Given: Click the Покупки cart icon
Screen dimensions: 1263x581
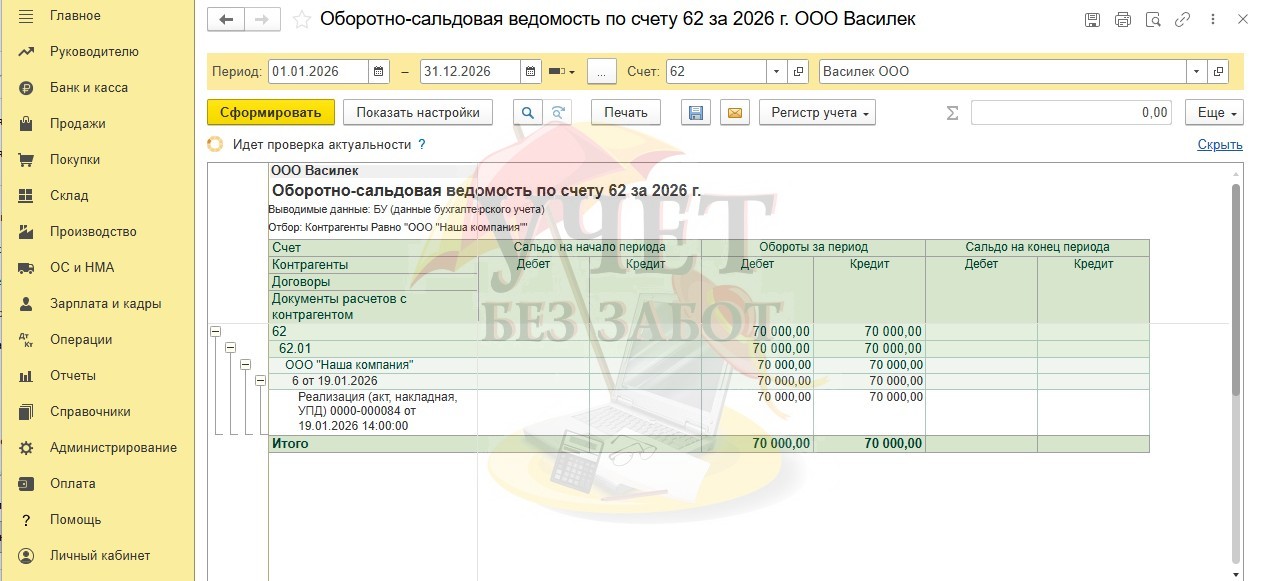Looking at the screenshot, I should coord(26,160).
